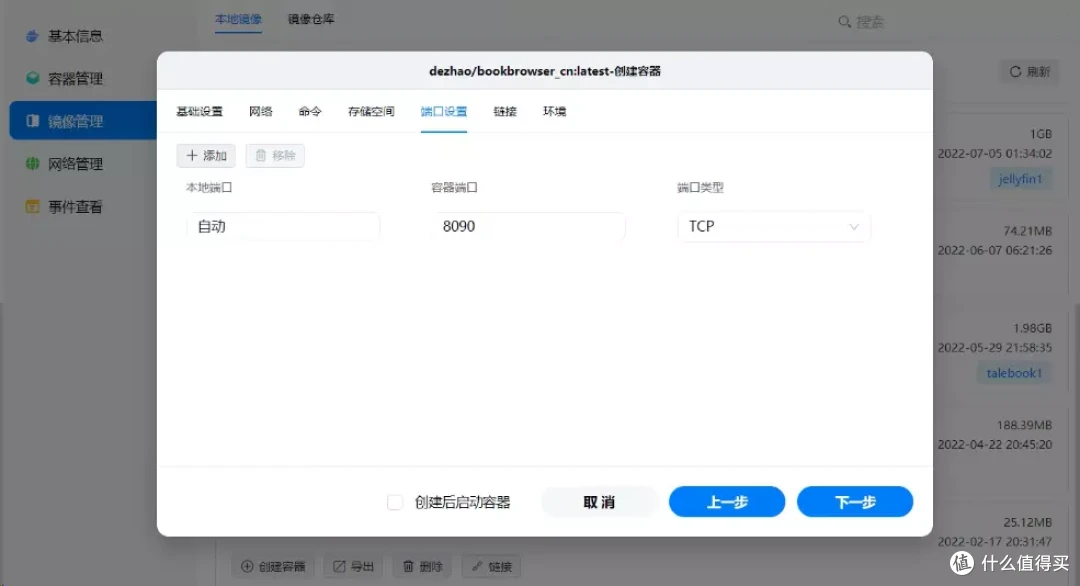Click the 搜索 search field
This screenshot has height=586, width=1080.
[x=871, y=22]
